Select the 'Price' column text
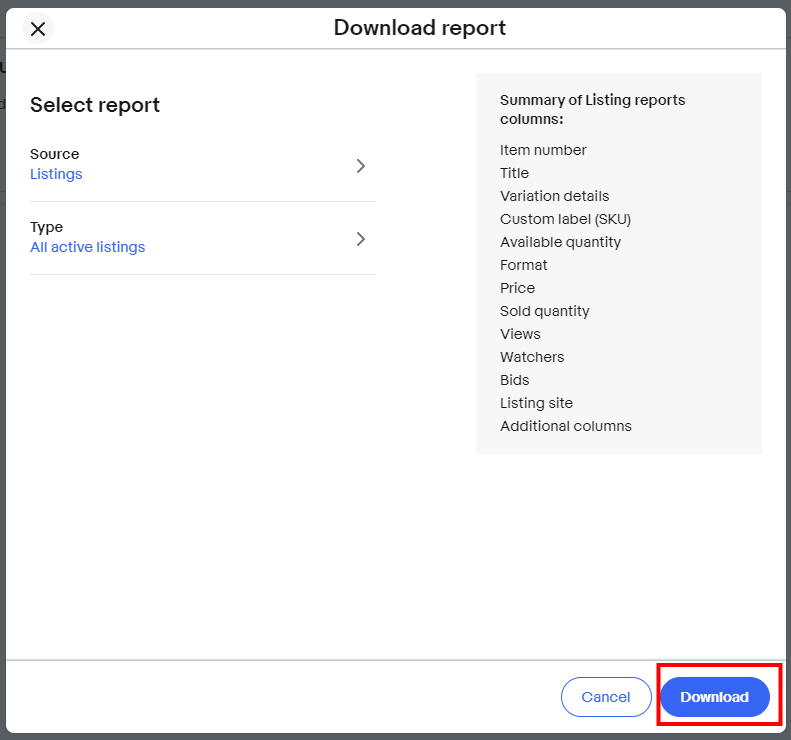Viewport: 791px width, 740px height. 517,288
